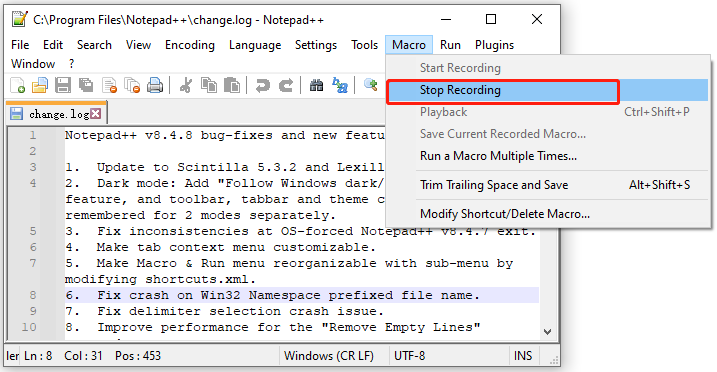Screen dimensions: 717x372
Task: Select the change.log document tab
Action: click(x=57, y=114)
